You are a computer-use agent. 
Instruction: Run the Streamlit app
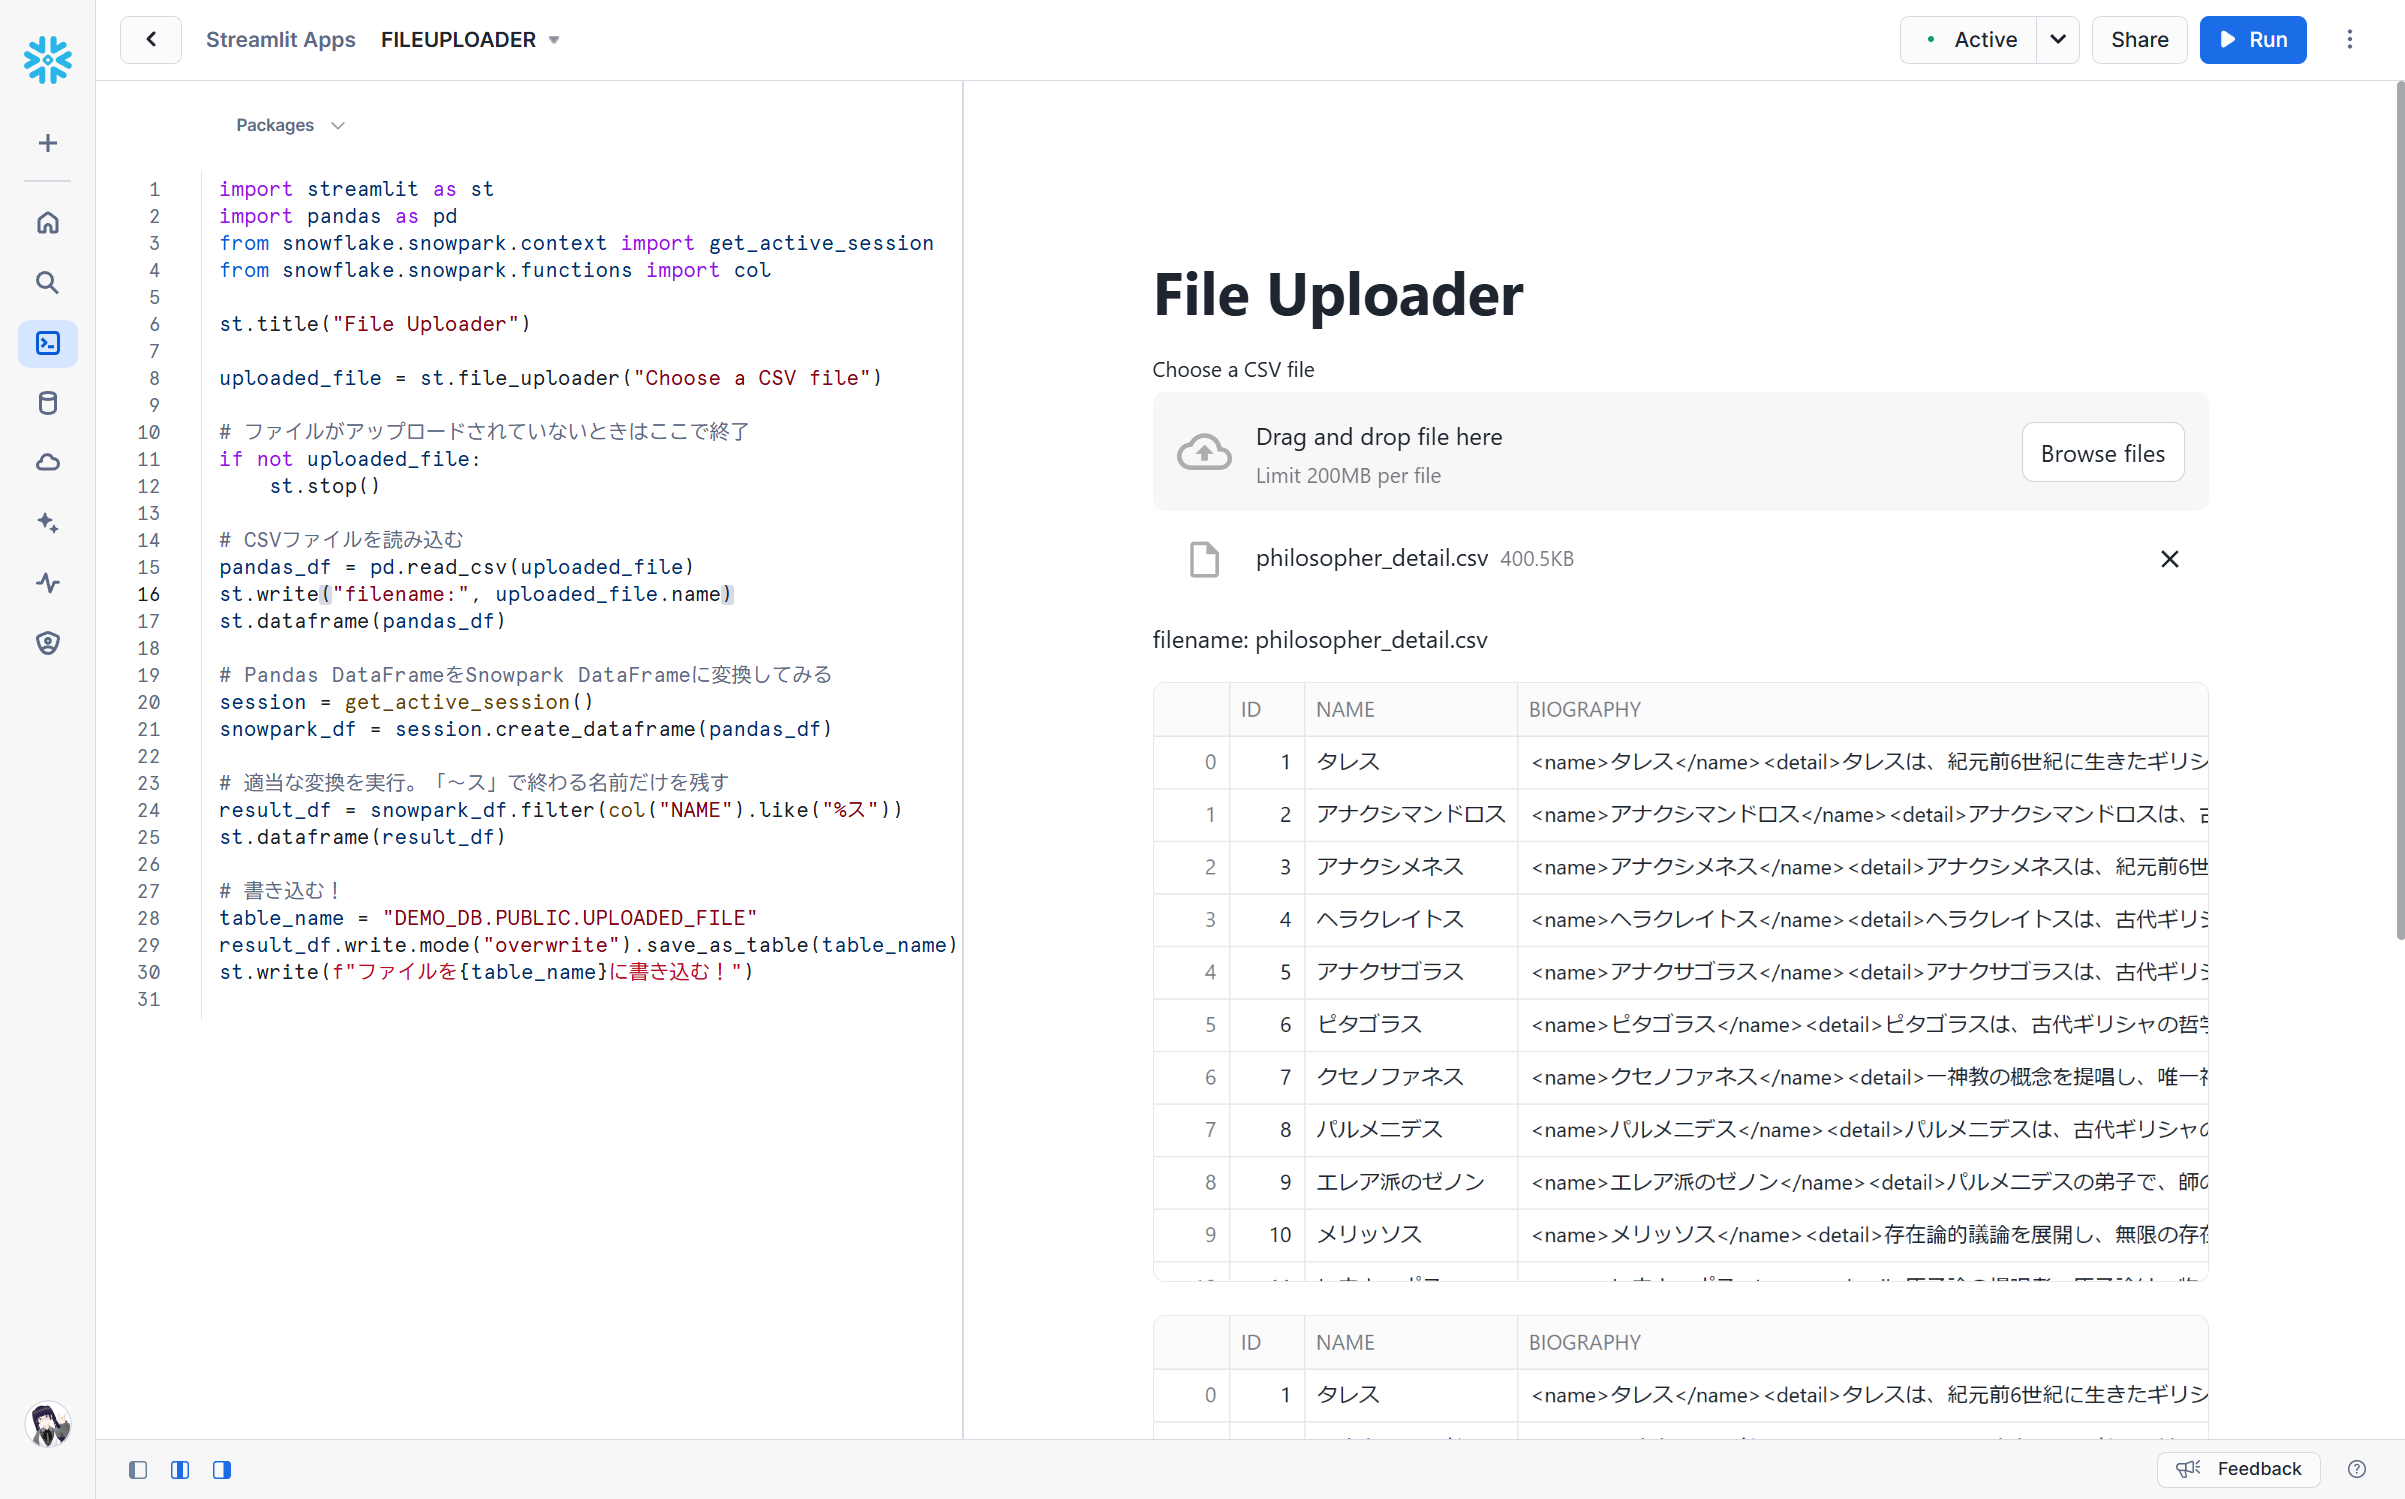[2252, 39]
